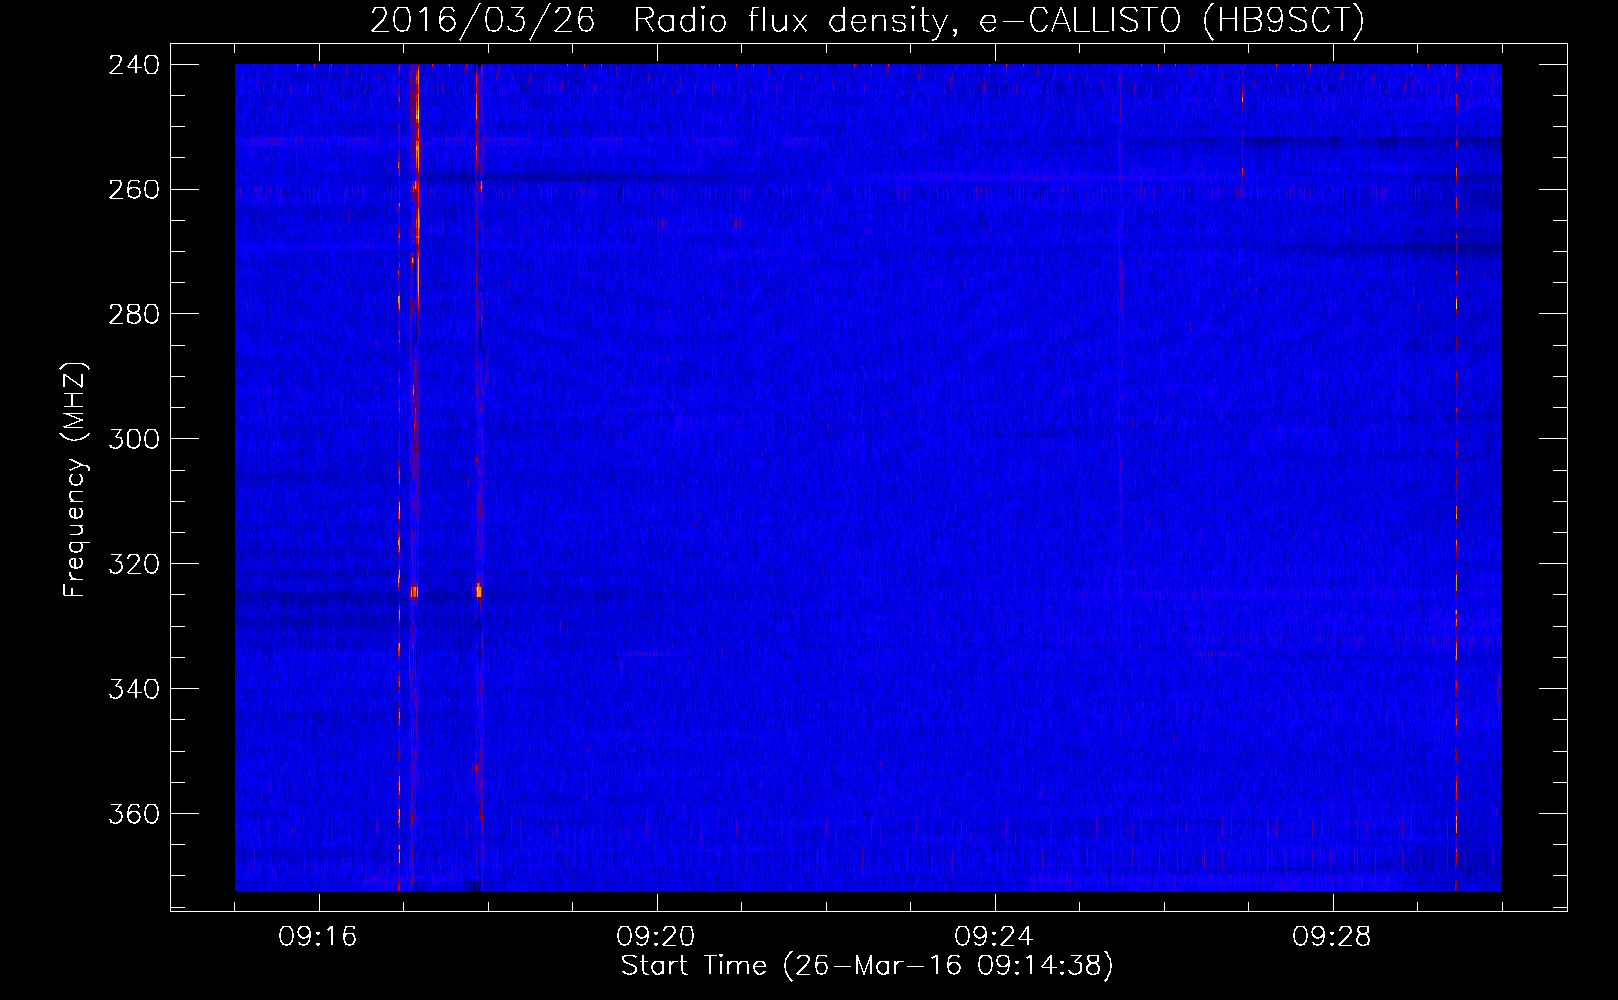Click the bright burst spot near 325 MHz at 09:17

tap(414, 592)
